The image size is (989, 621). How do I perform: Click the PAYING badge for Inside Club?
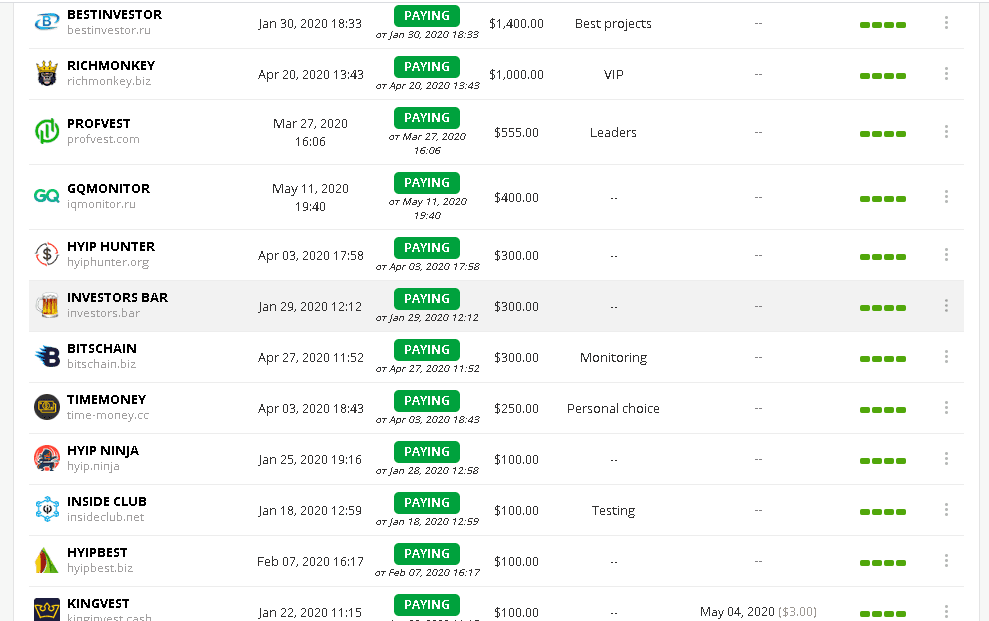[x=427, y=503]
